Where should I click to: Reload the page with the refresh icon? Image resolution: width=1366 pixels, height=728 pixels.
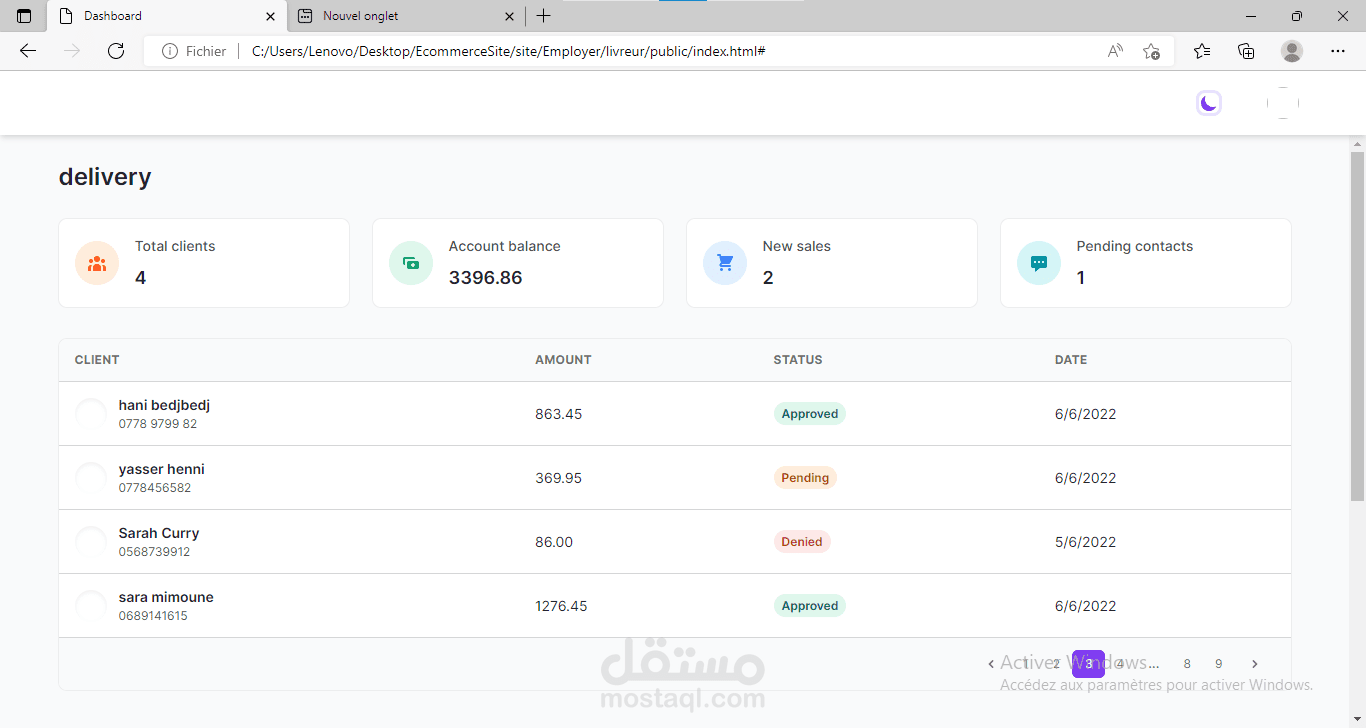[116, 51]
